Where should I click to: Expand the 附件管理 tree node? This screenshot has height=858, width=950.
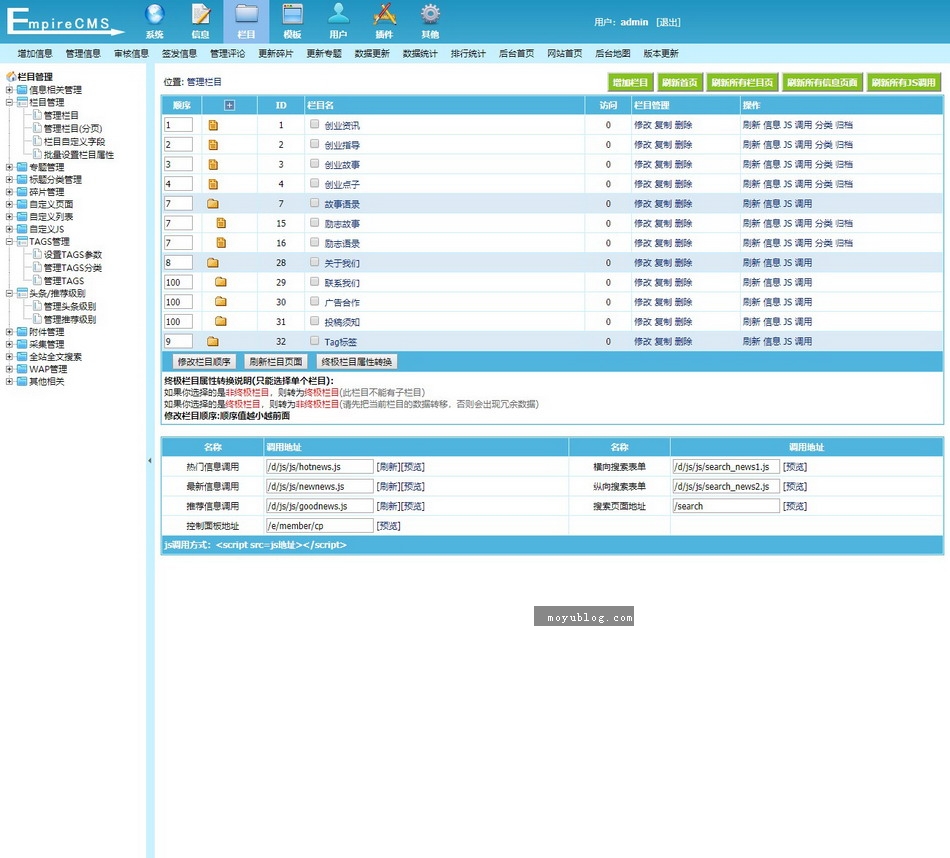[x=9, y=332]
